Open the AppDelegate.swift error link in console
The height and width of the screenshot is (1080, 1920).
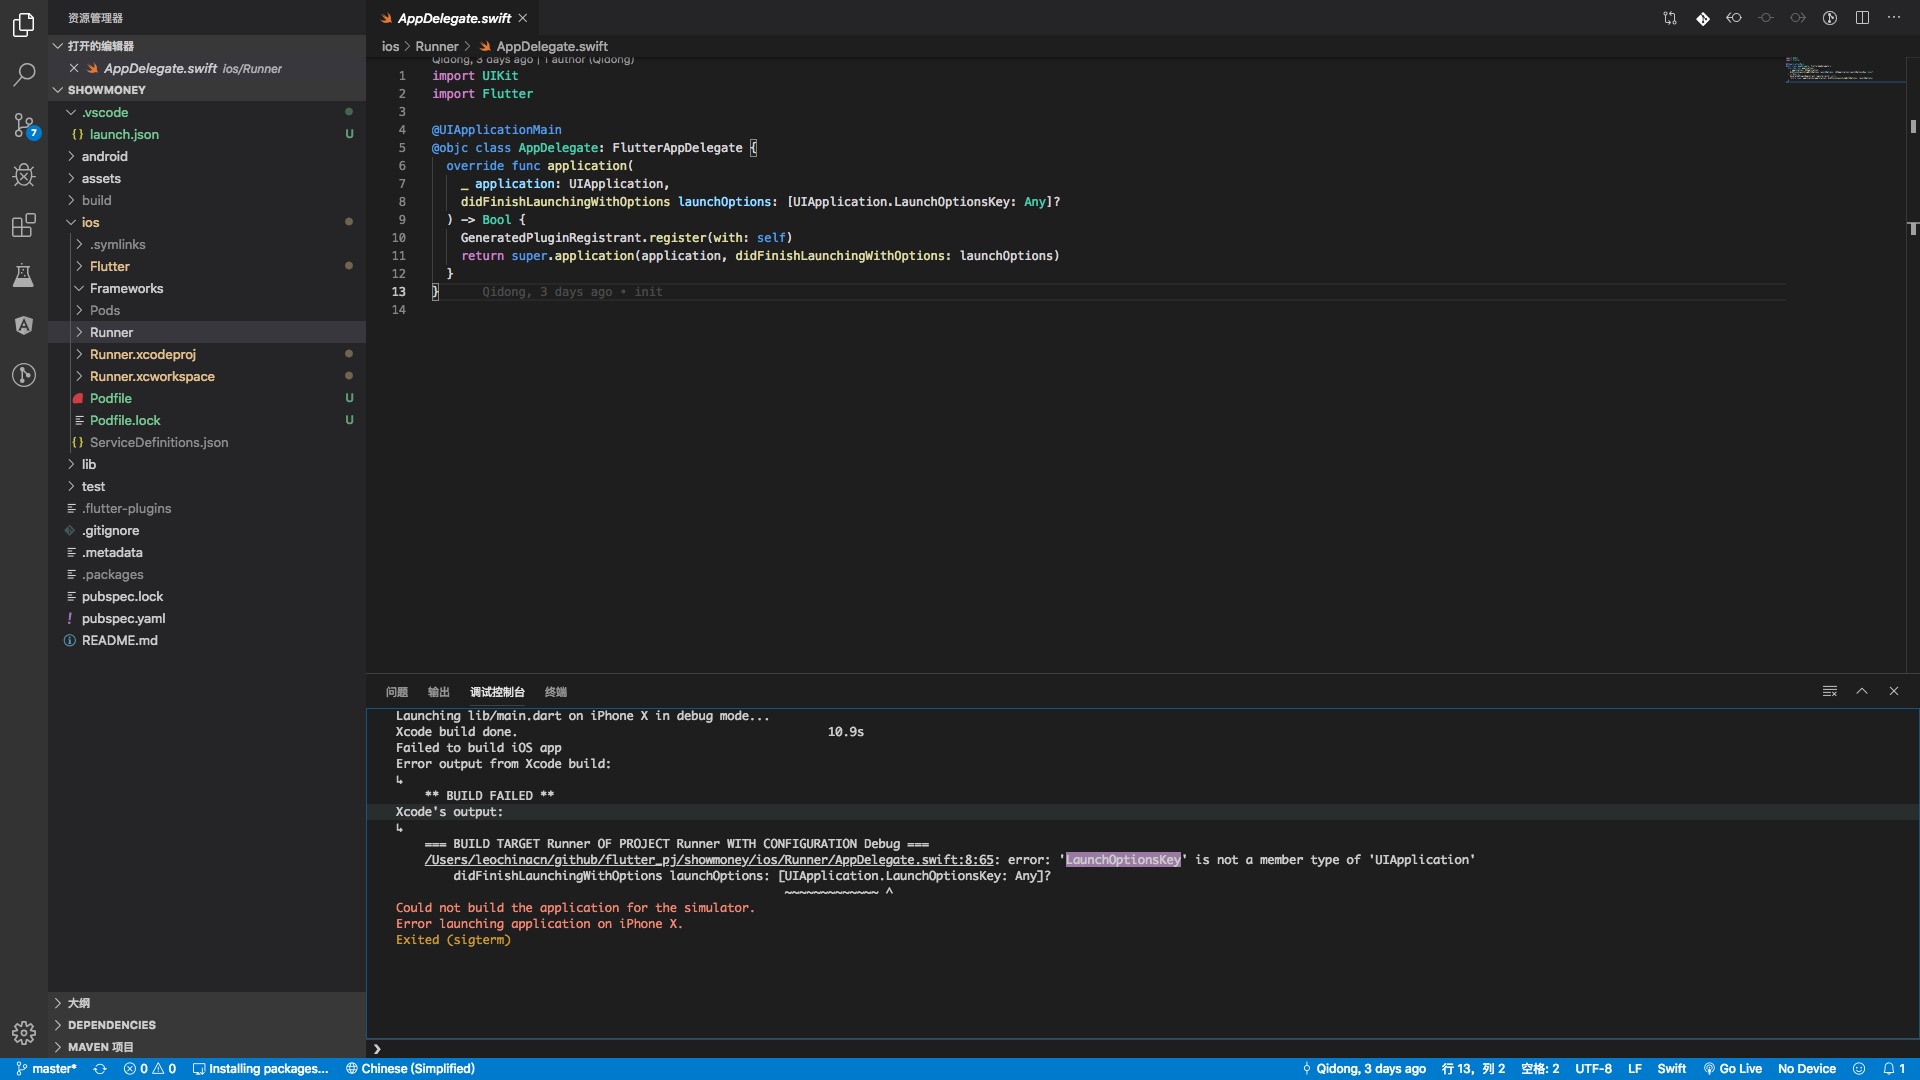tap(710, 860)
